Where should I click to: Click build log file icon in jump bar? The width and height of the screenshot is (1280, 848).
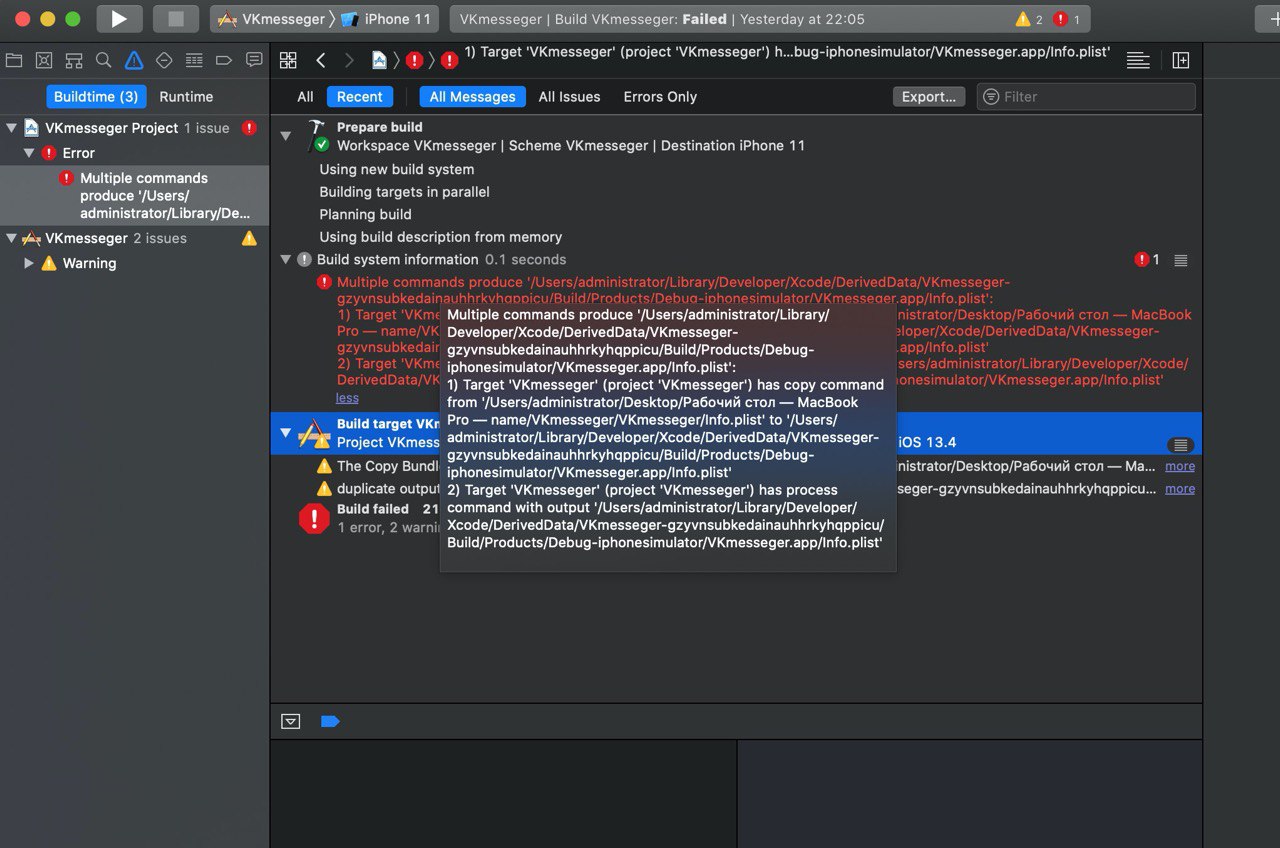point(379,60)
